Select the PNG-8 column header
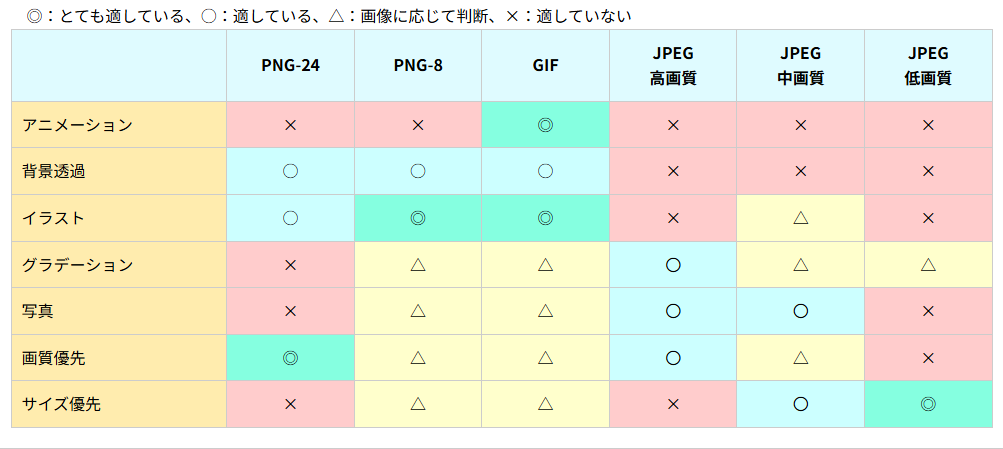 click(x=418, y=66)
